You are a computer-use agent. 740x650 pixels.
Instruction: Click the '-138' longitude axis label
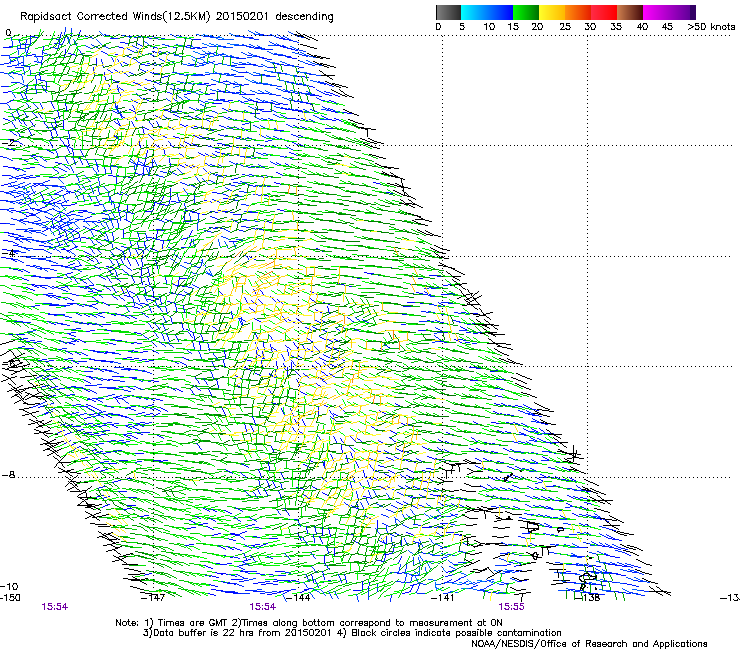point(588,598)
